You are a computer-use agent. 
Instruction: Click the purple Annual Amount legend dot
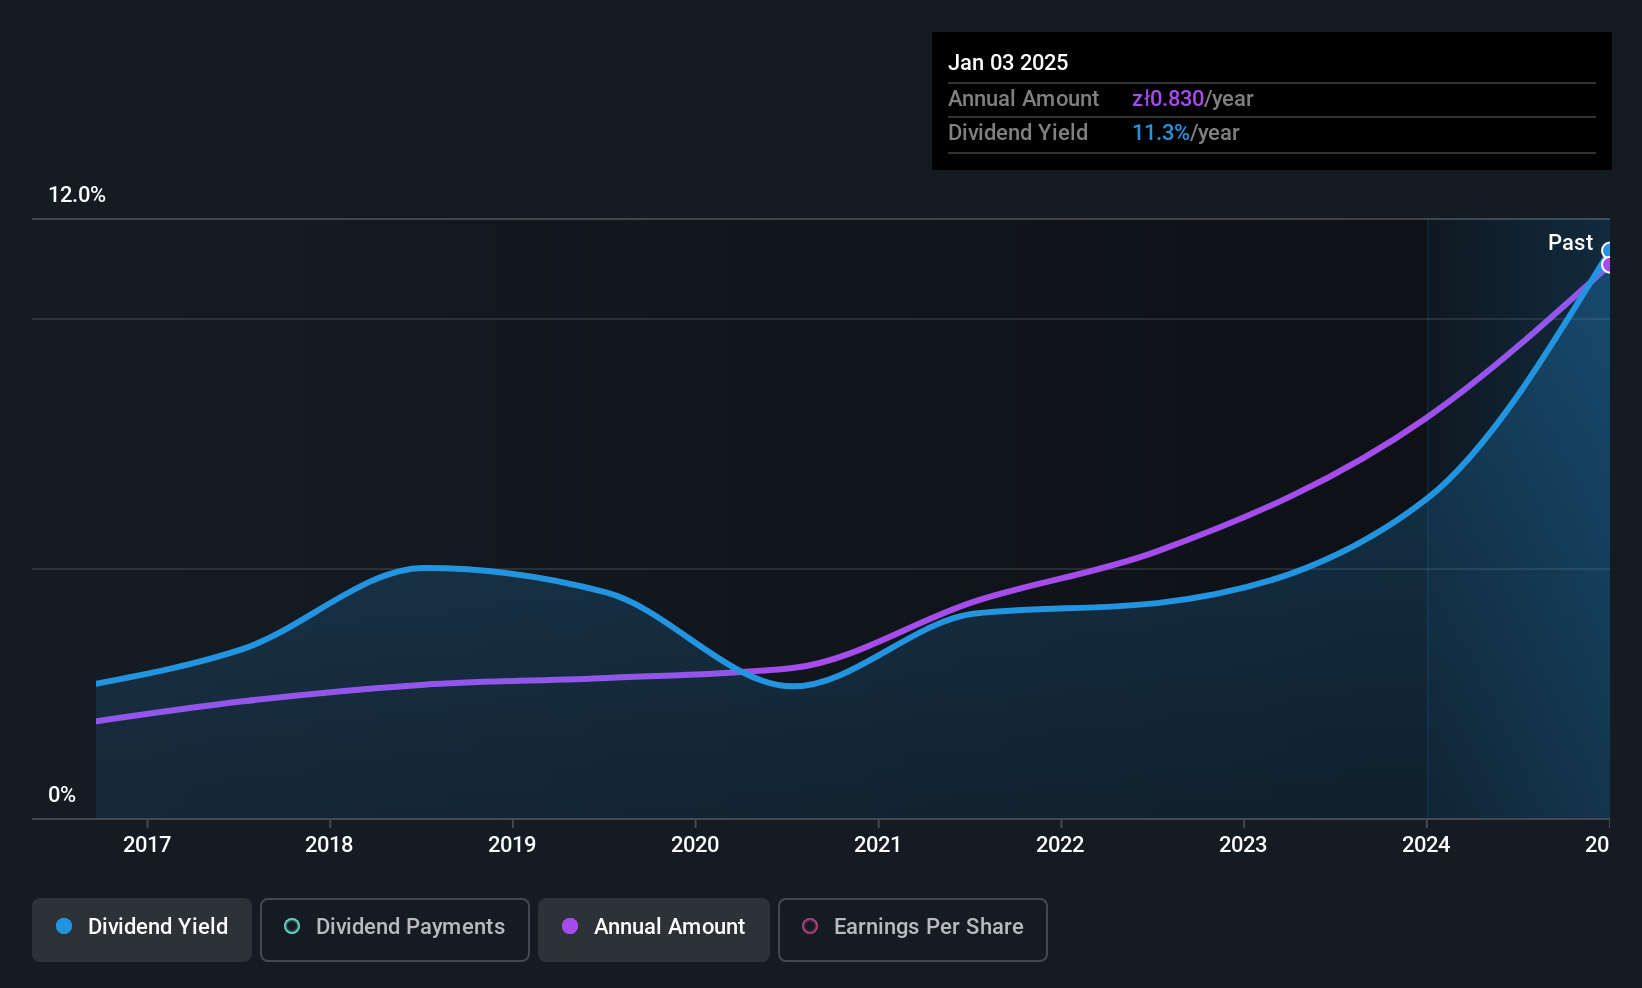570,926
